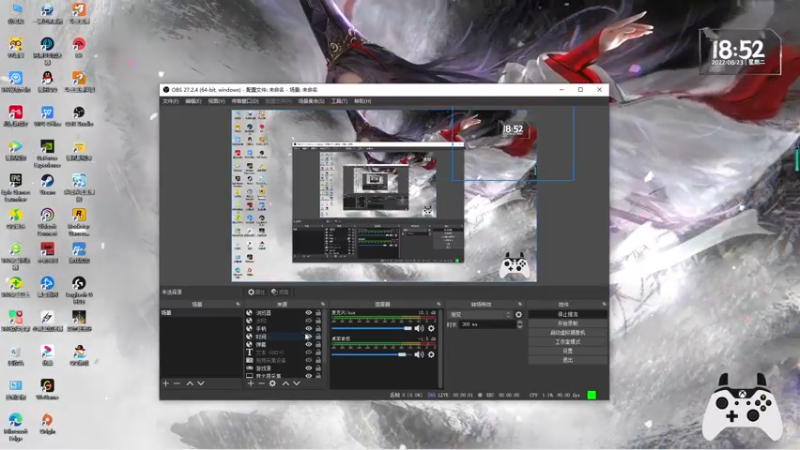Pop out the 场景 dock panel
The height and width of the screenshot is (450, 800).
238,304
